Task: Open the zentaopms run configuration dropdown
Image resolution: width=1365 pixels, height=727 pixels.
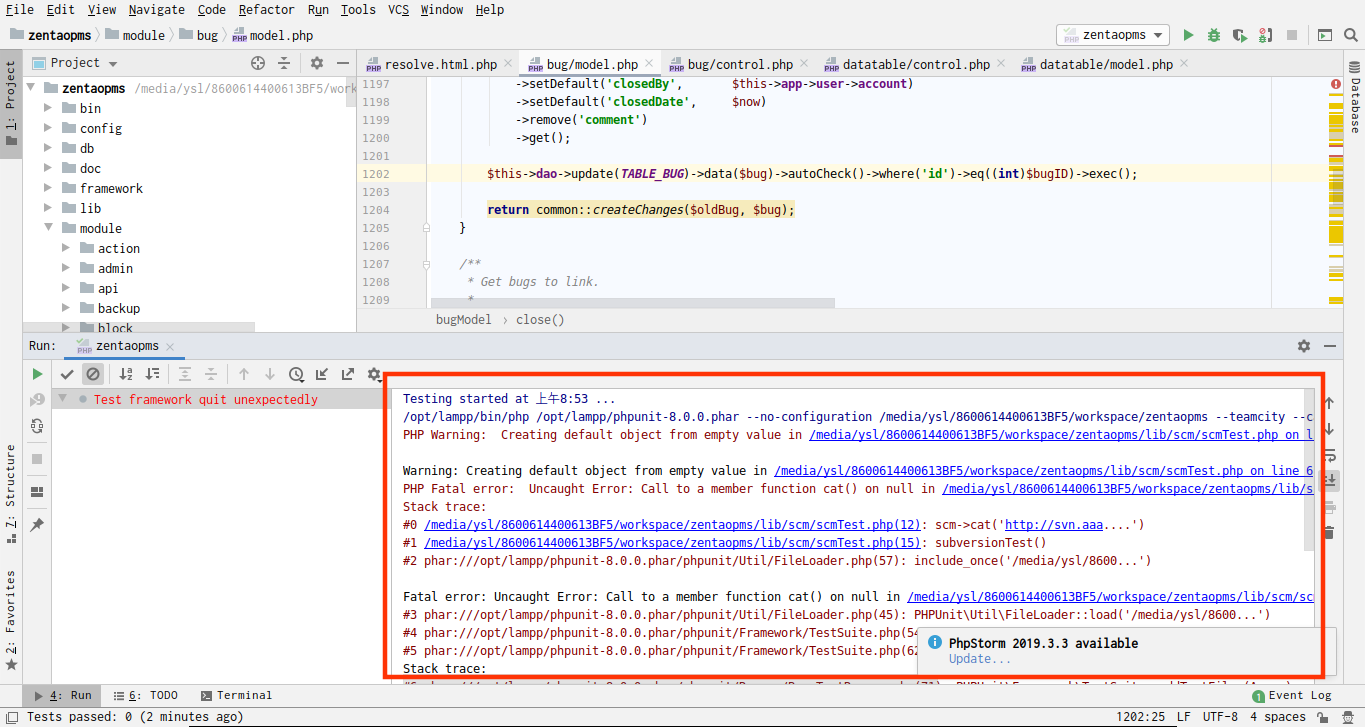Action: (x=1113, y=35)
